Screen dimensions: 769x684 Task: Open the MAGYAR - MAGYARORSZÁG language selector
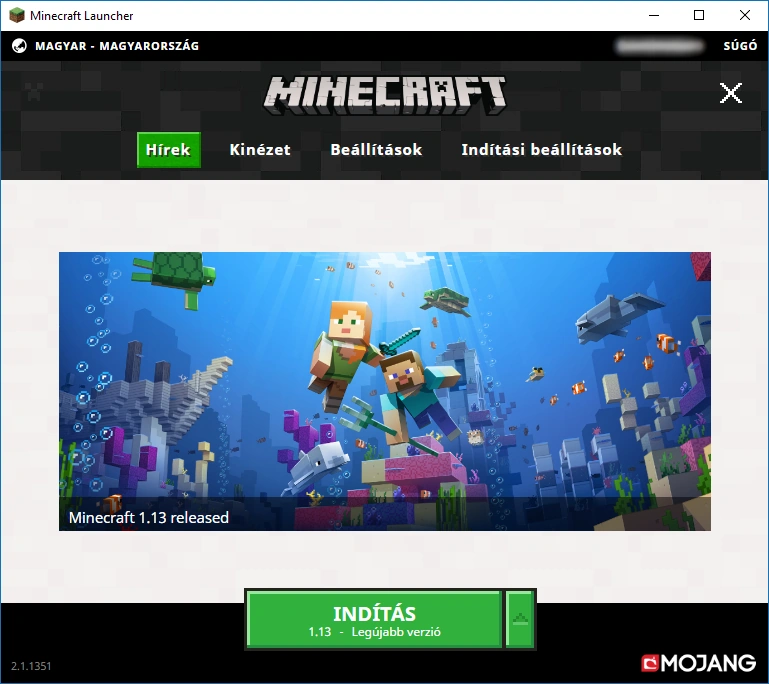point(117,46)
